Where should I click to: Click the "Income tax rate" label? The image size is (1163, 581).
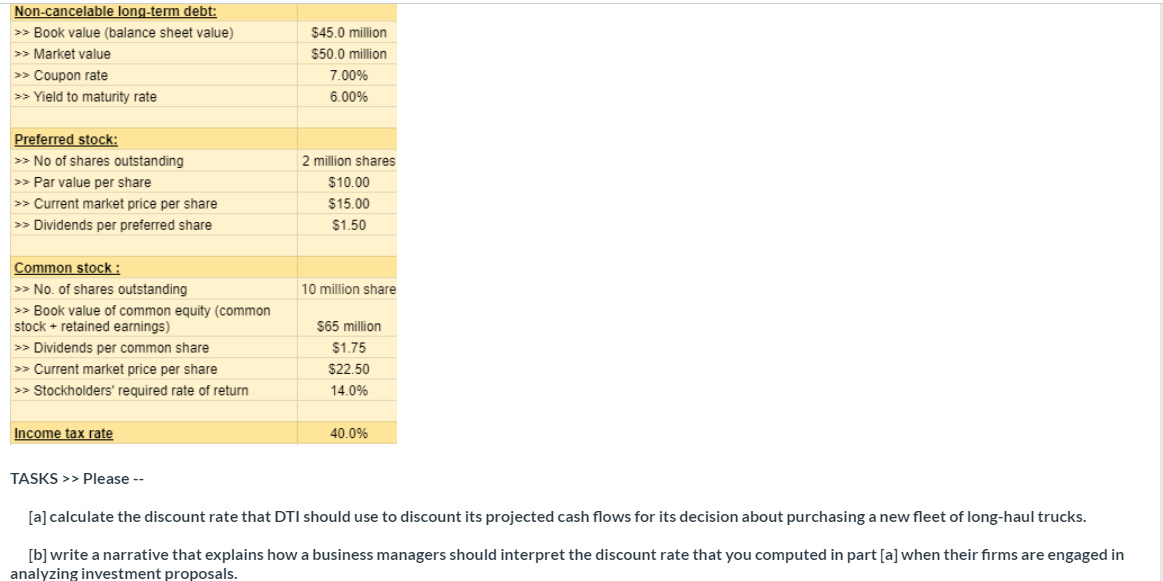tap(63, 434)
